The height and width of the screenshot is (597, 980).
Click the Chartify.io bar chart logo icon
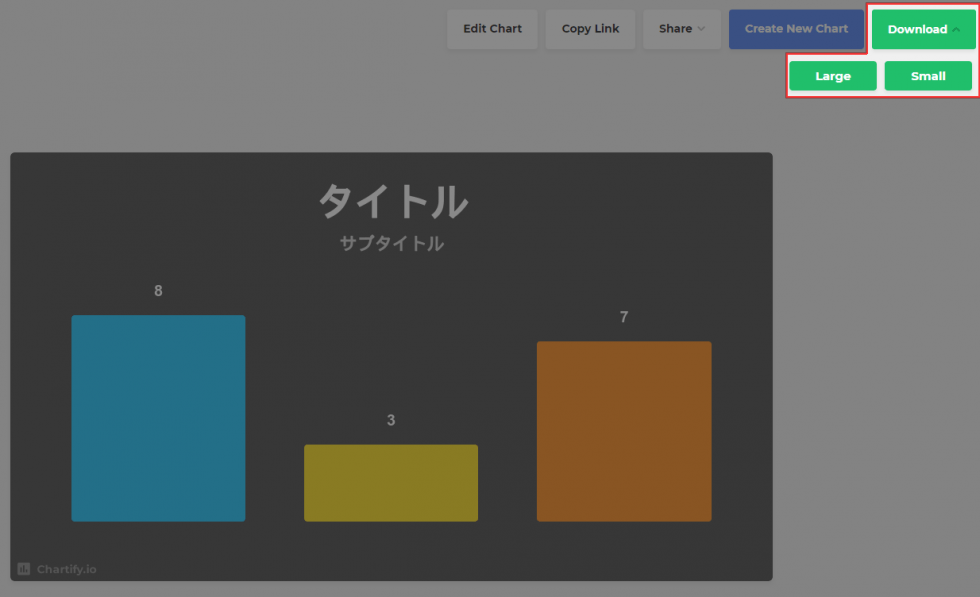coord(25,569)
